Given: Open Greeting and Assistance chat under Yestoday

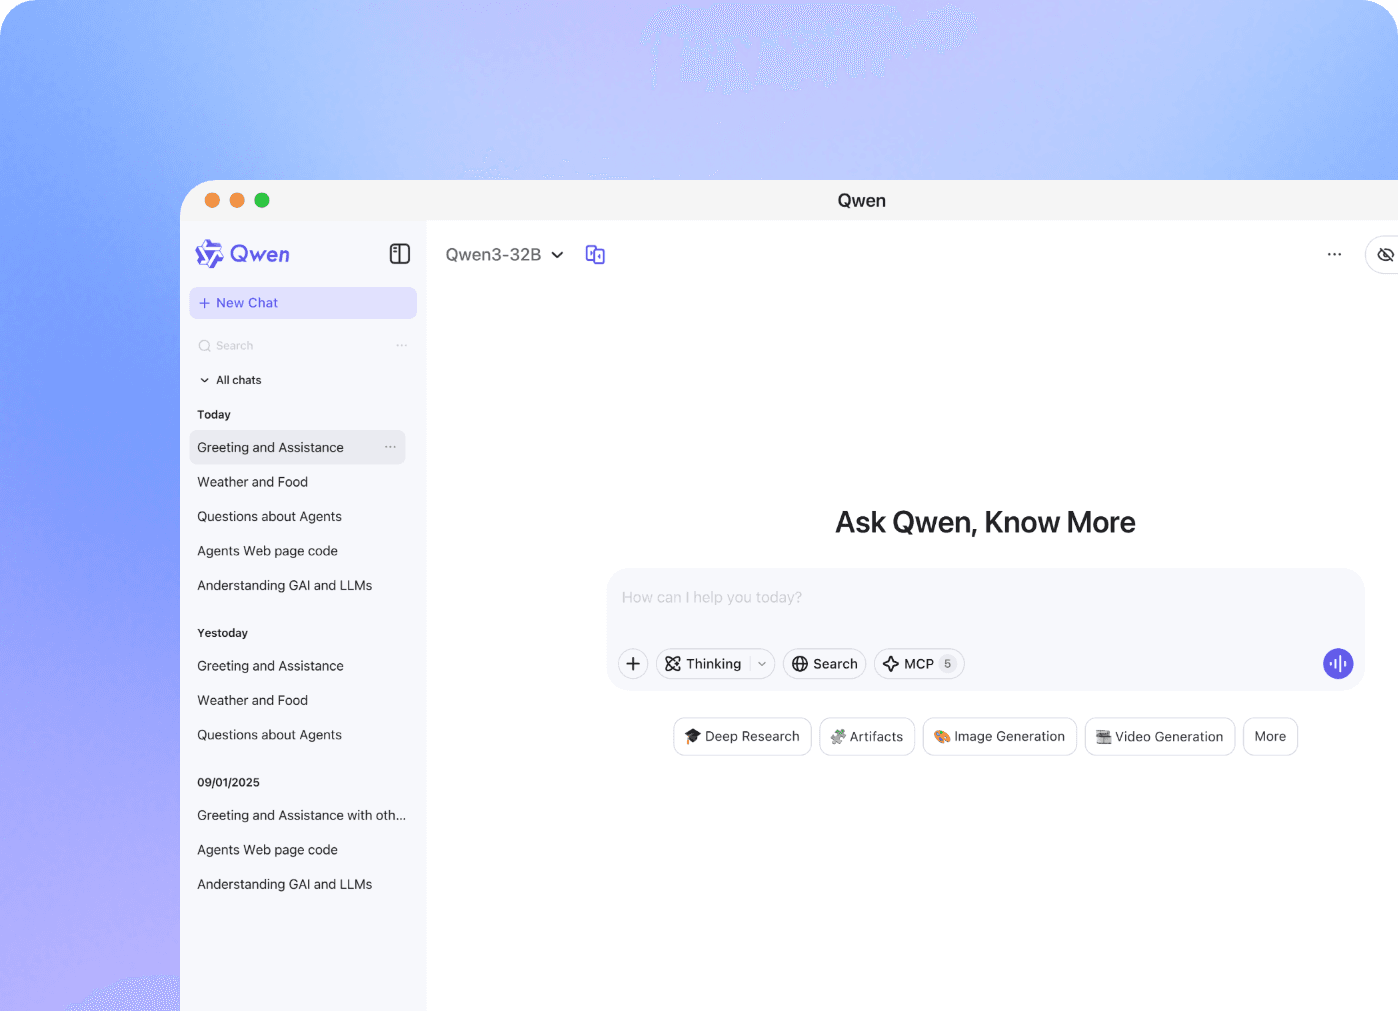Looking at the screenshot, I should pyautogui.click(x=270, y=666).
